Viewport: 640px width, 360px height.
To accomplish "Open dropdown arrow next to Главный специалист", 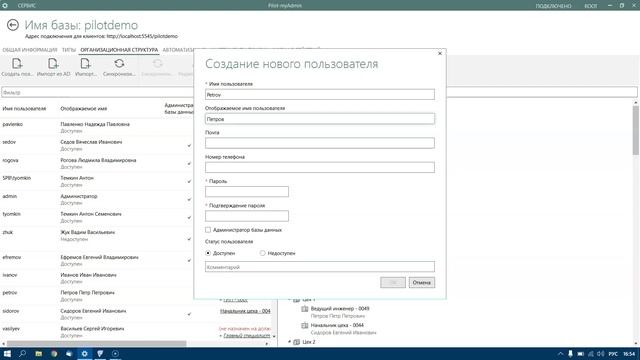I will [x=274, y=336].
